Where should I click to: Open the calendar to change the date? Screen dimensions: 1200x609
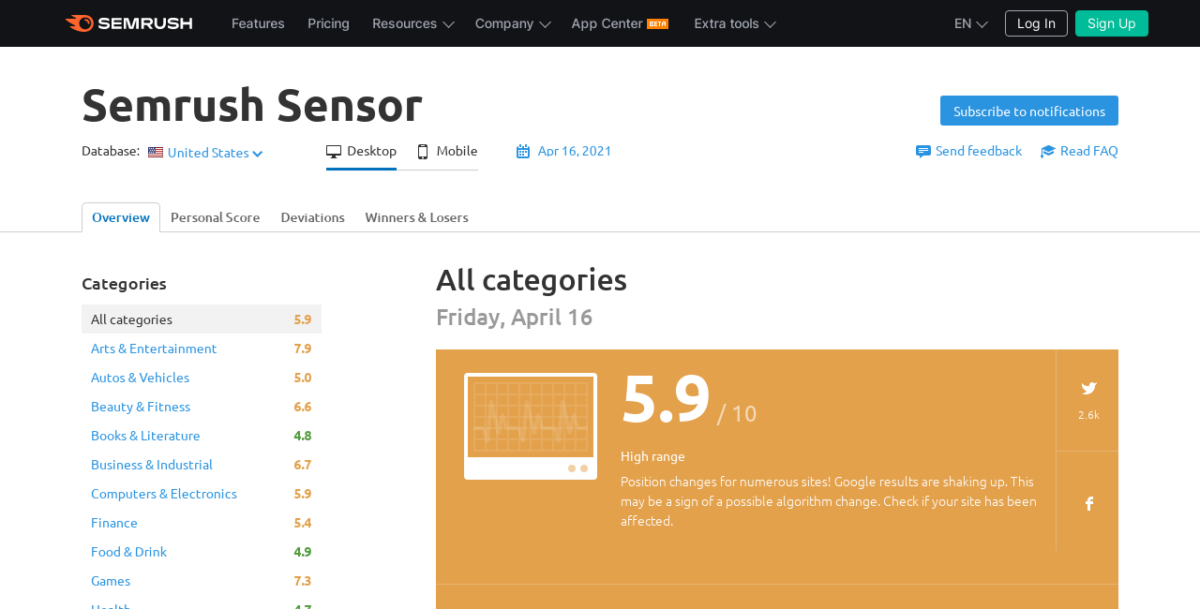[522, 150]
